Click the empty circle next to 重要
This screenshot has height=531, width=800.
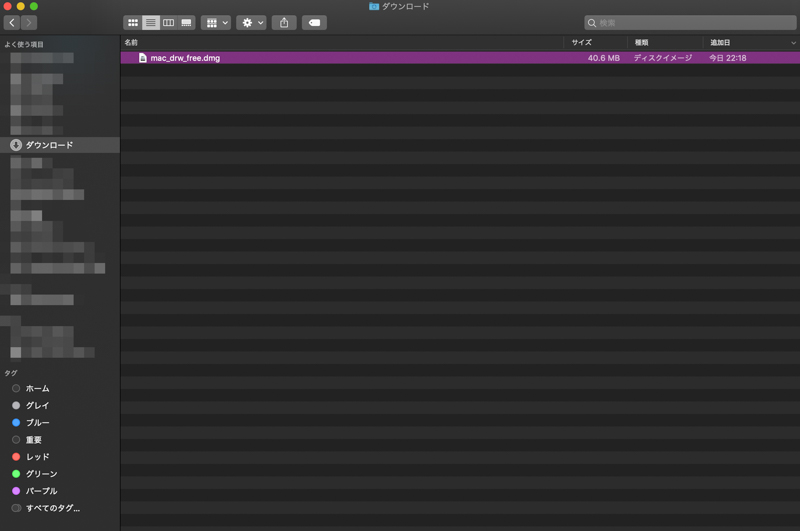16,440
